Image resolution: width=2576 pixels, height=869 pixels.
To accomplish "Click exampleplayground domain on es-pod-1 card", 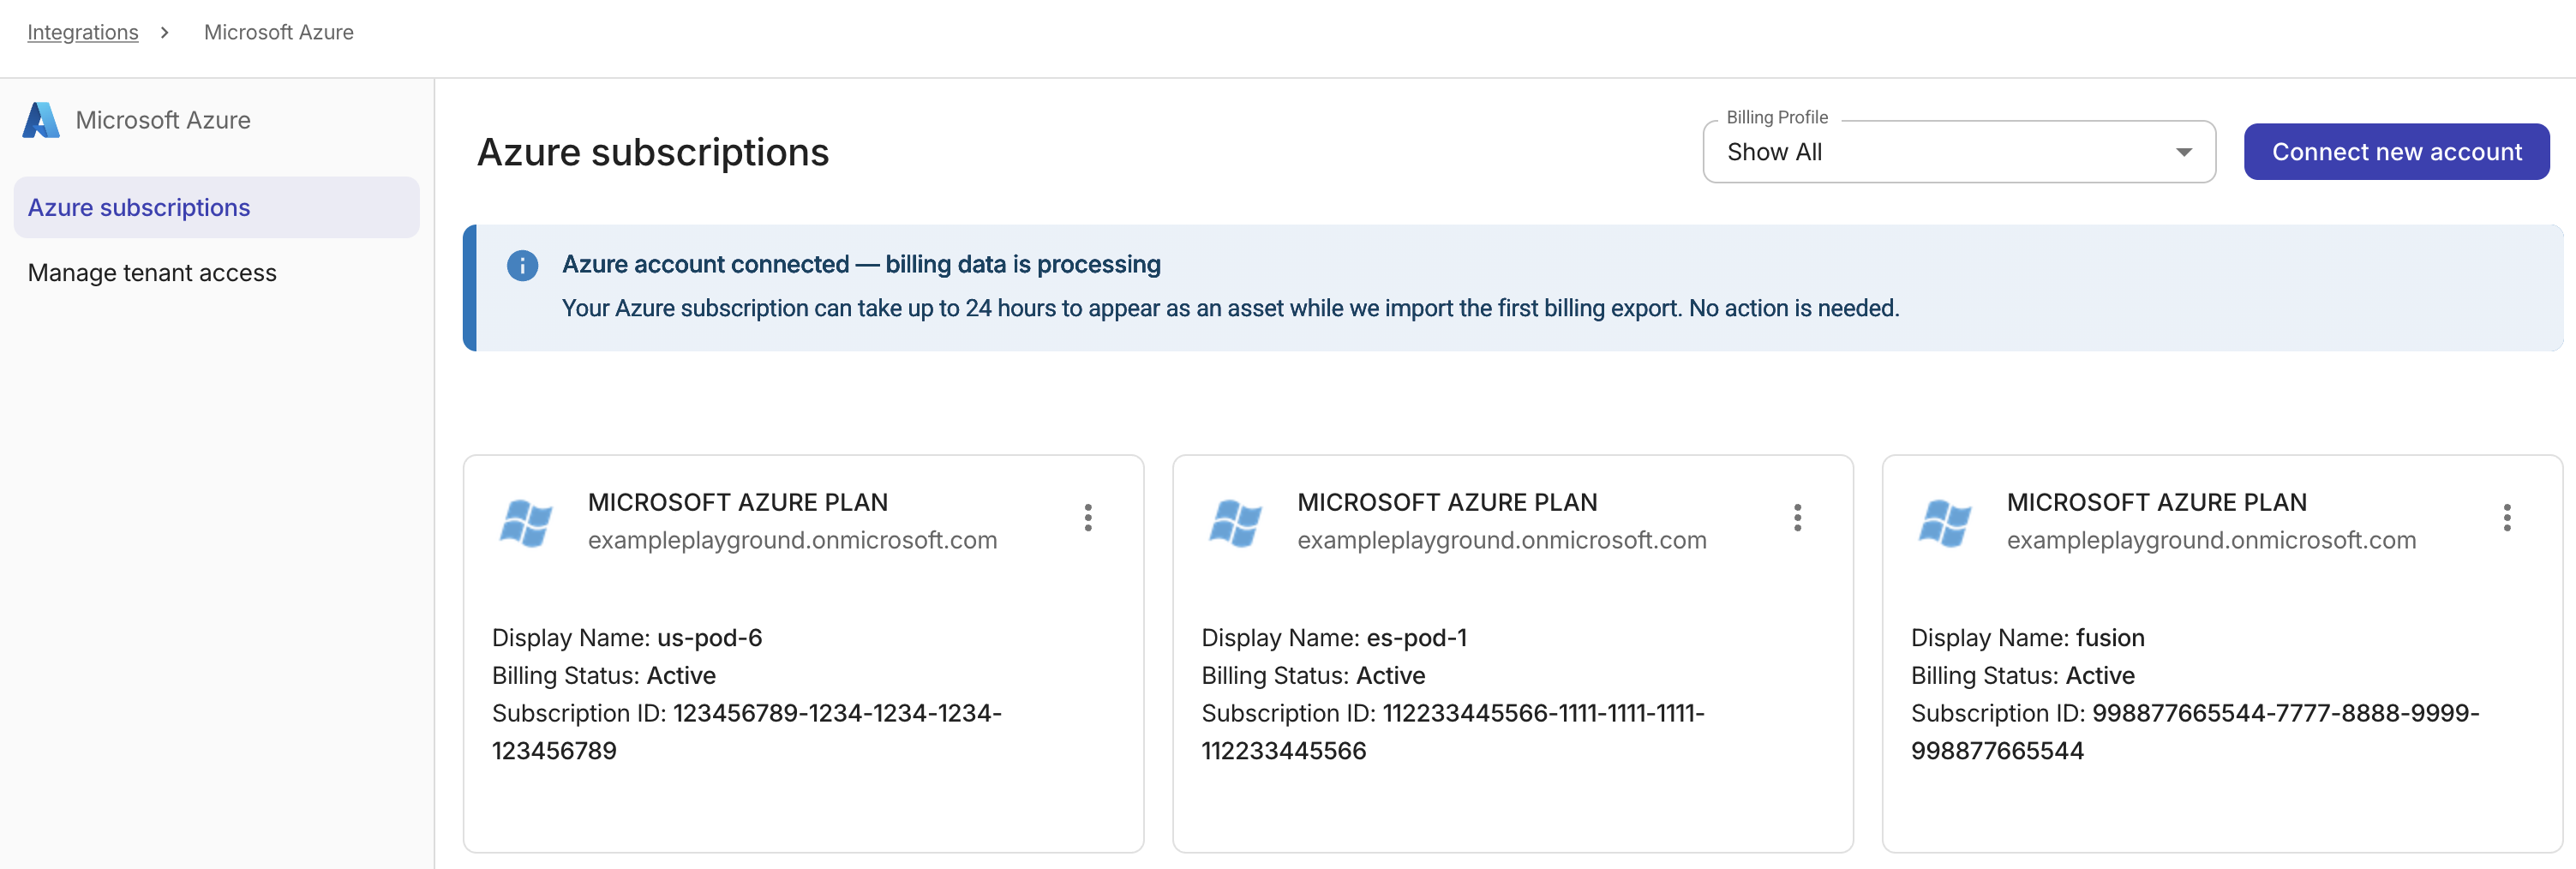I will (1502, 541).
